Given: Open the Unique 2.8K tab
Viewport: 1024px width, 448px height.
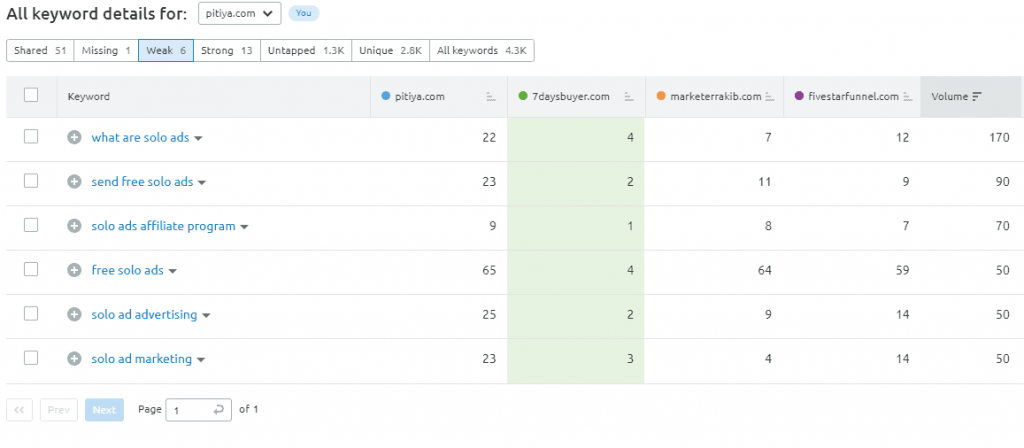Looking at the screenshot, I should coord(391,50).
